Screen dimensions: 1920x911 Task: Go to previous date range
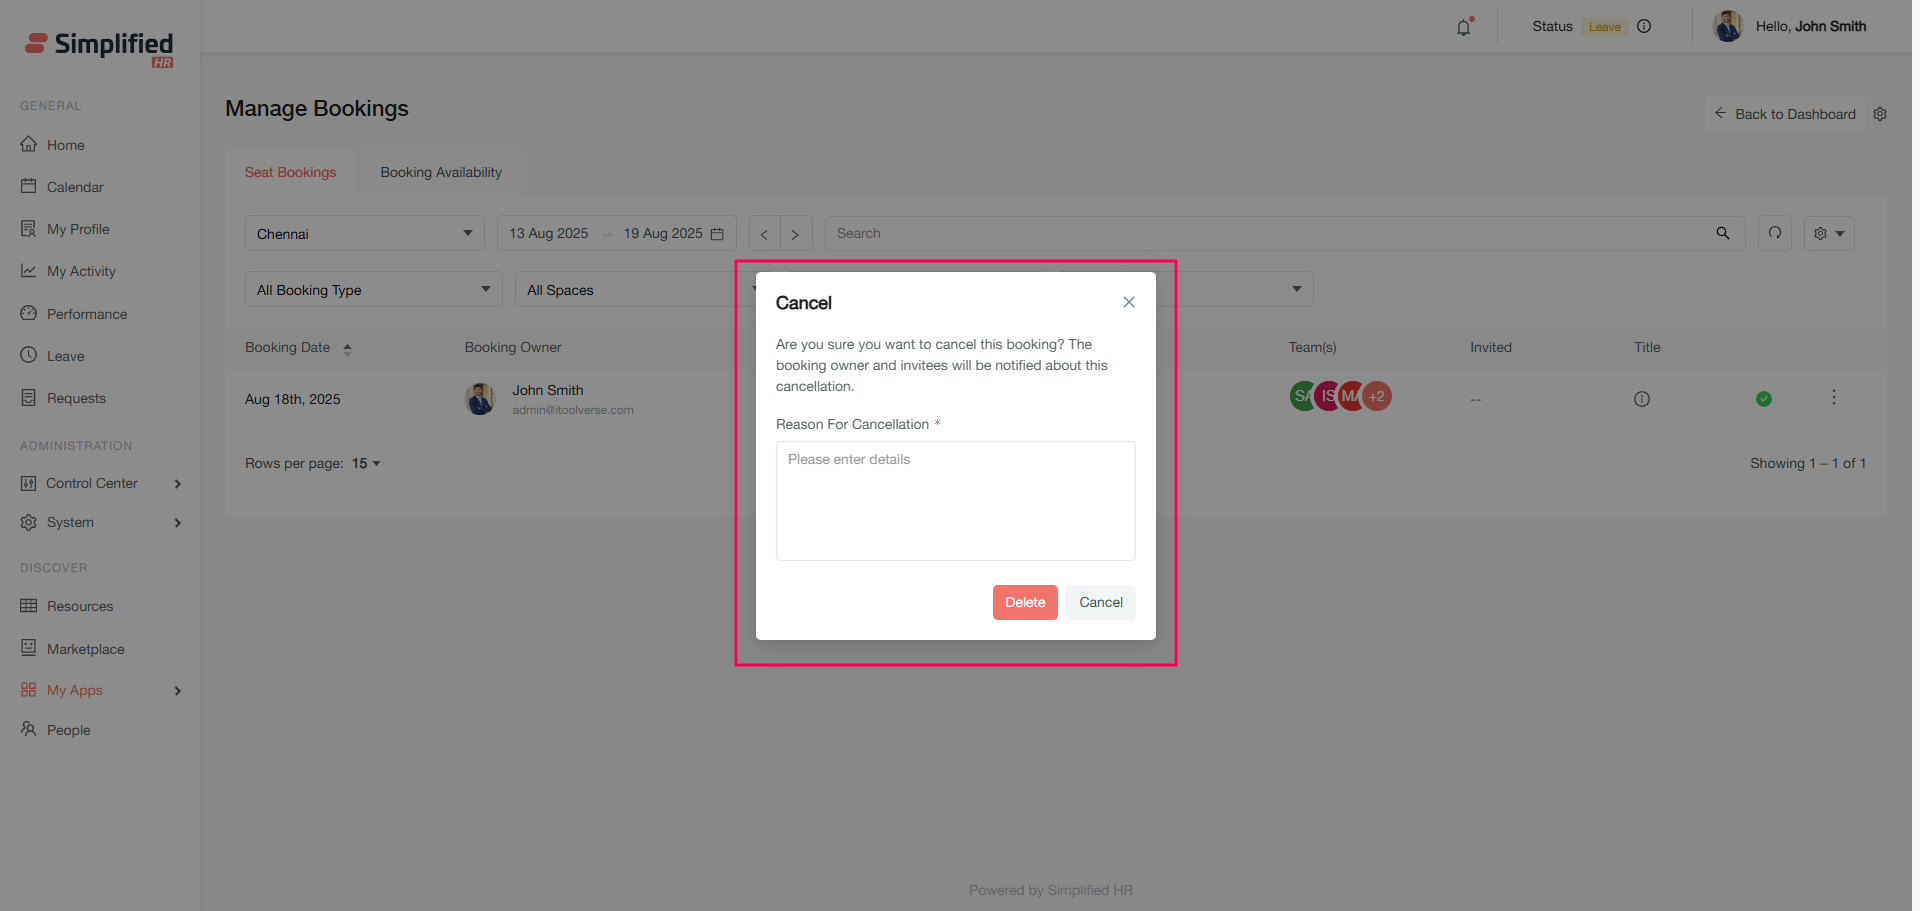click(x=764, y=234)
